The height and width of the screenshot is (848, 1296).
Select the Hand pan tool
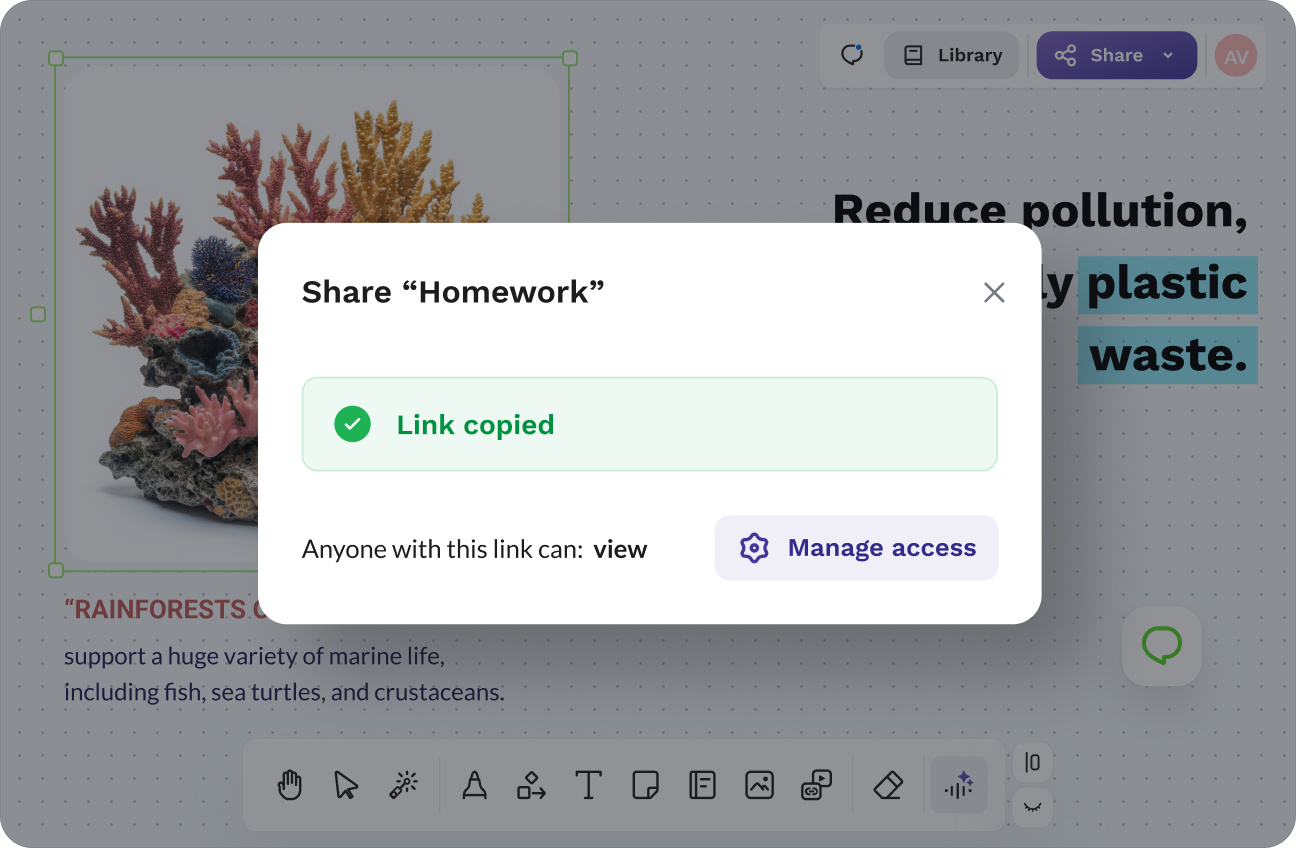click(290, 785)
